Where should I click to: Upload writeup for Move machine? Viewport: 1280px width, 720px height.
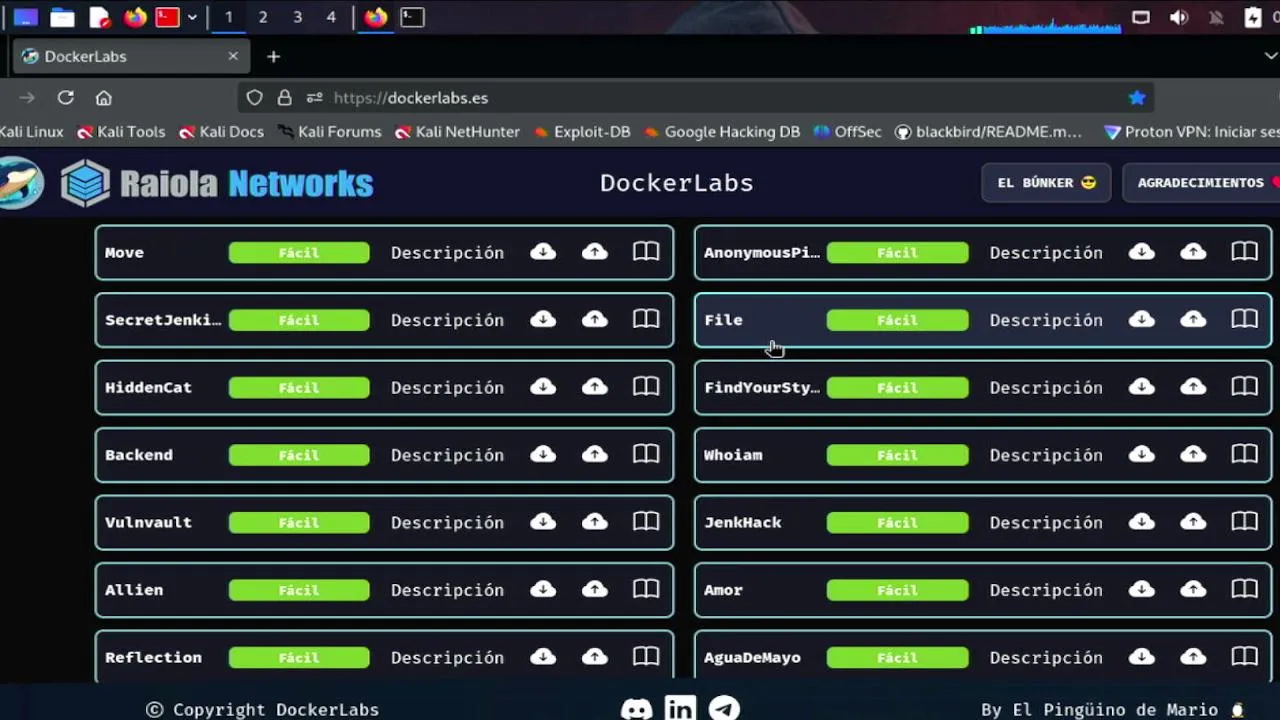[x=595, y=252]
